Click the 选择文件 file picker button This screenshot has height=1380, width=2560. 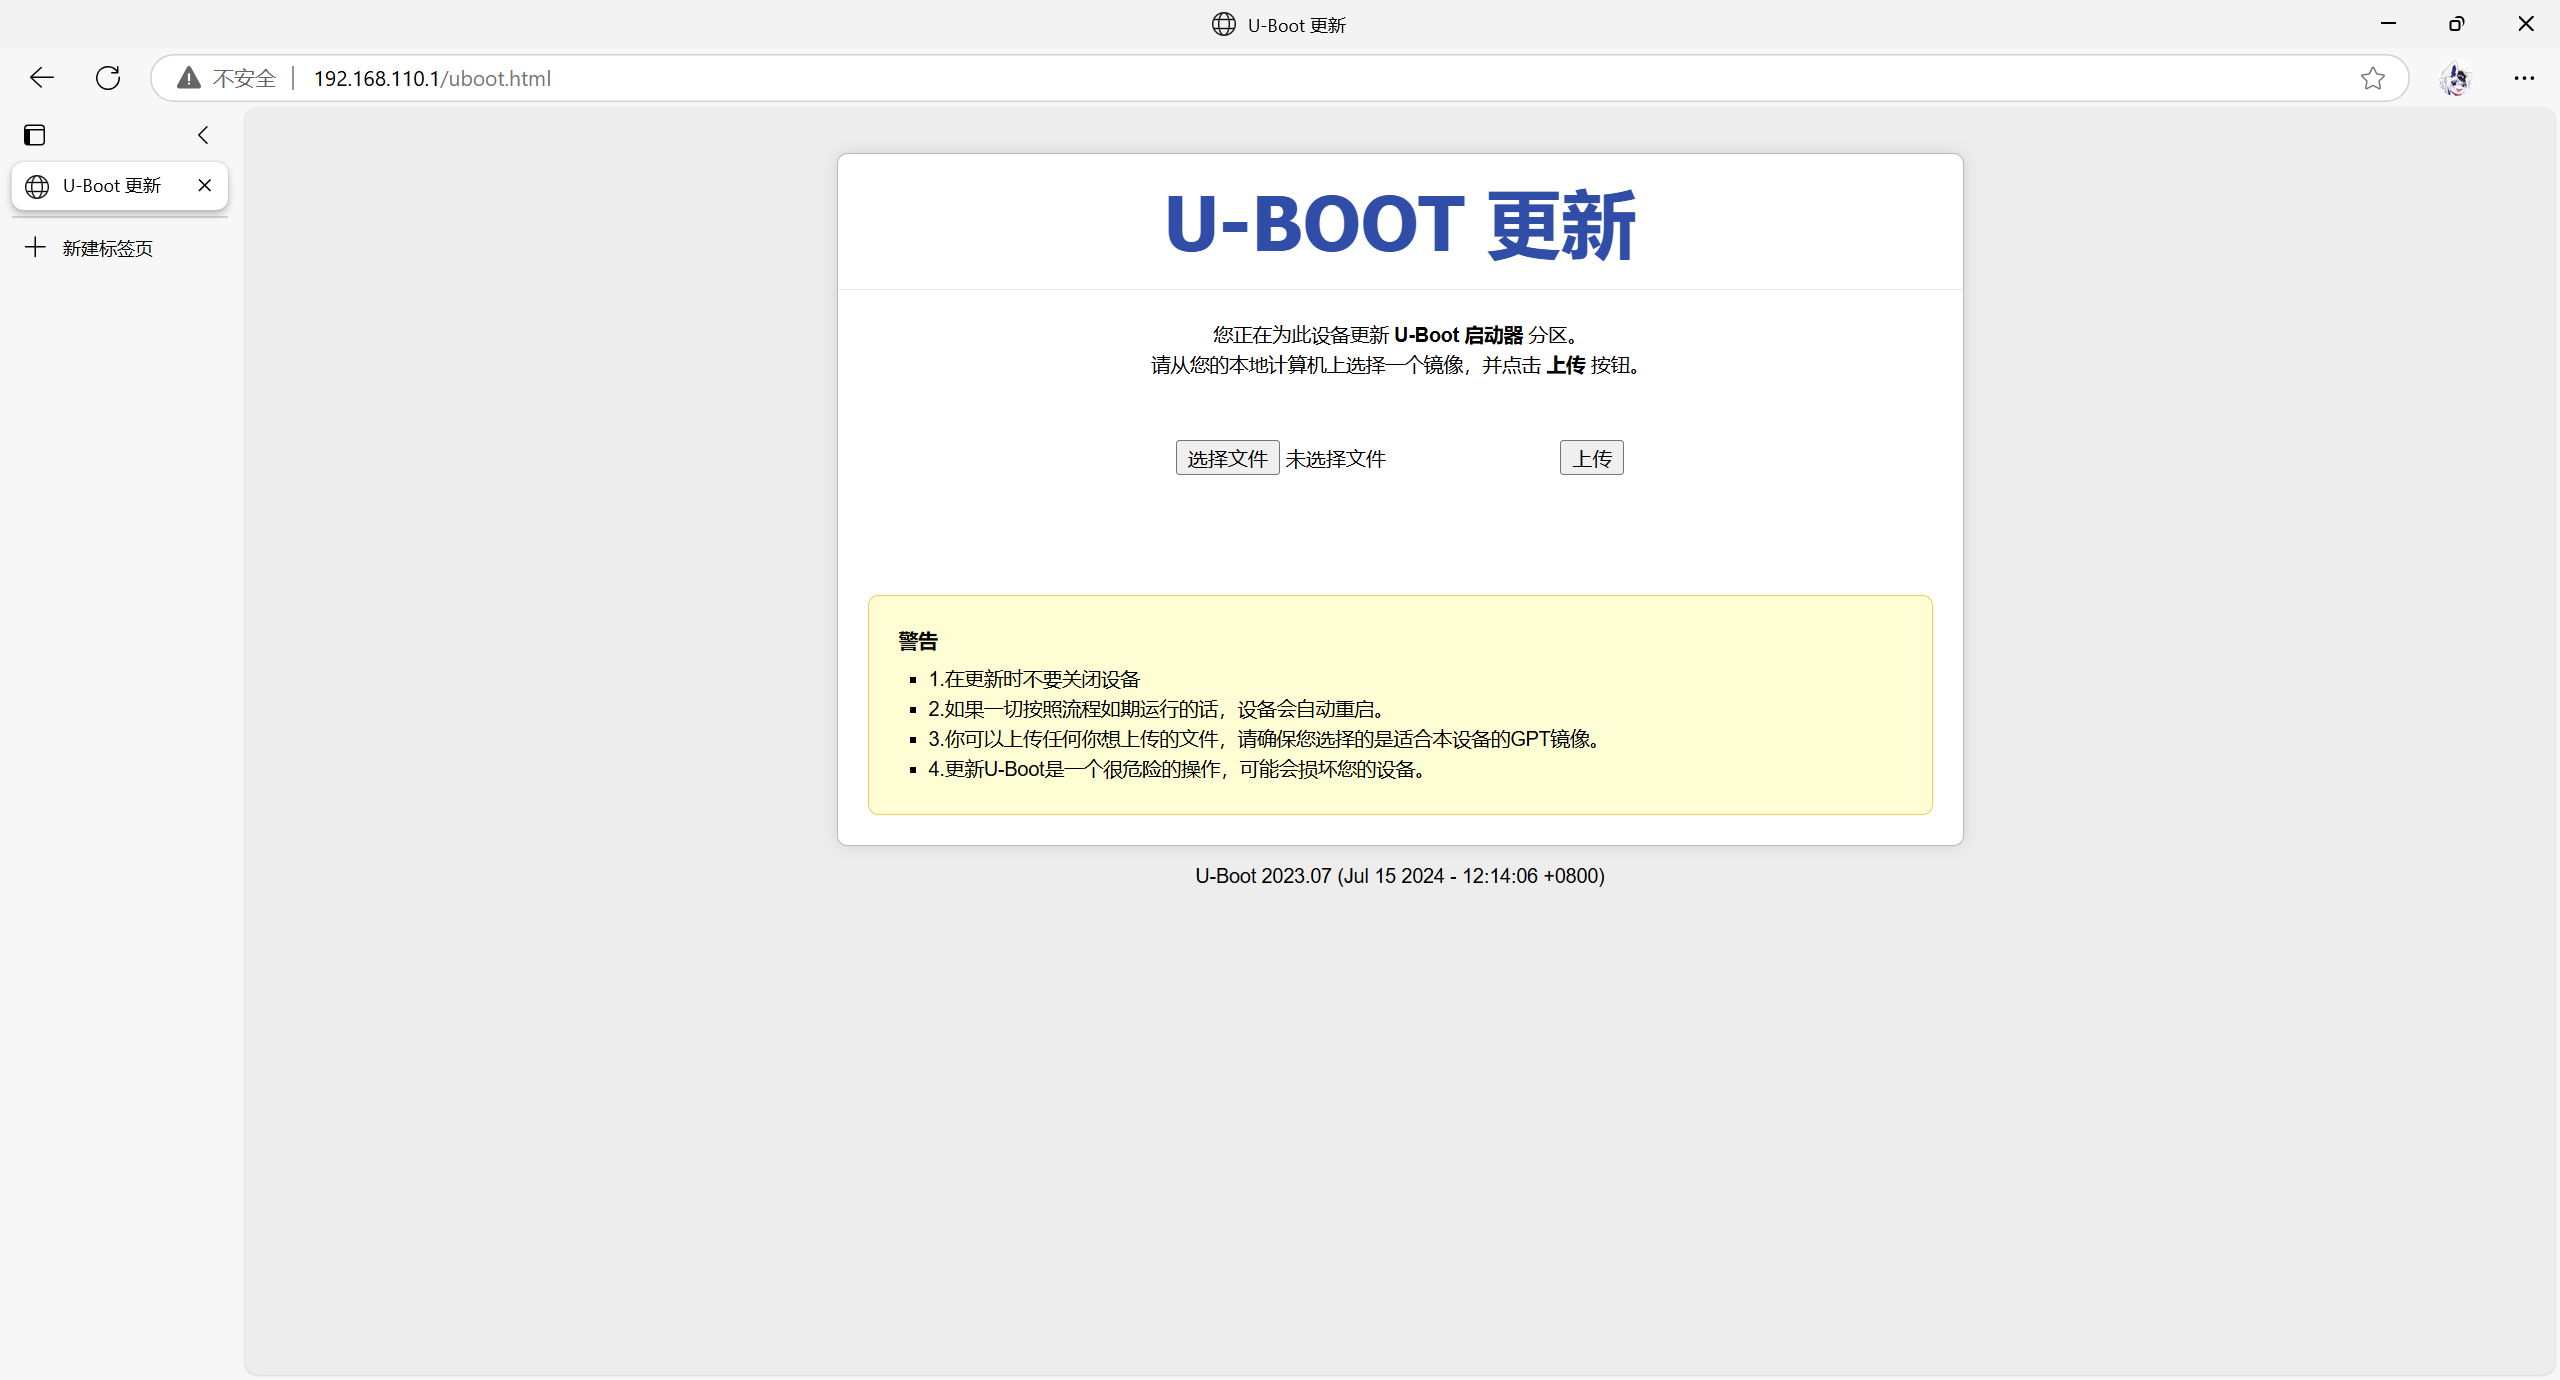click(1227, 457)
